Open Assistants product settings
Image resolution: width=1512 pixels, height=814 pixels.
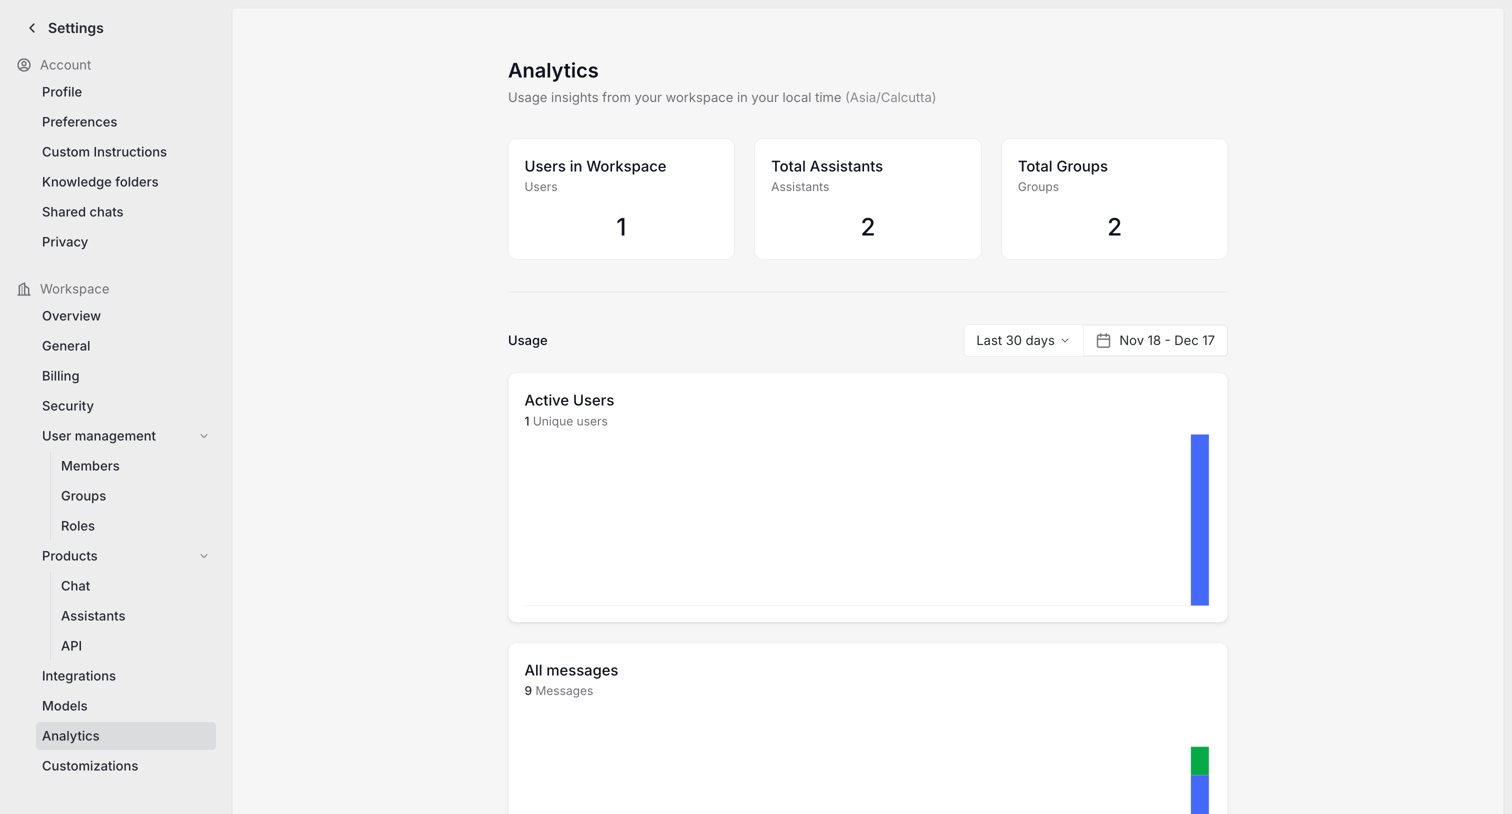point(93,616)
